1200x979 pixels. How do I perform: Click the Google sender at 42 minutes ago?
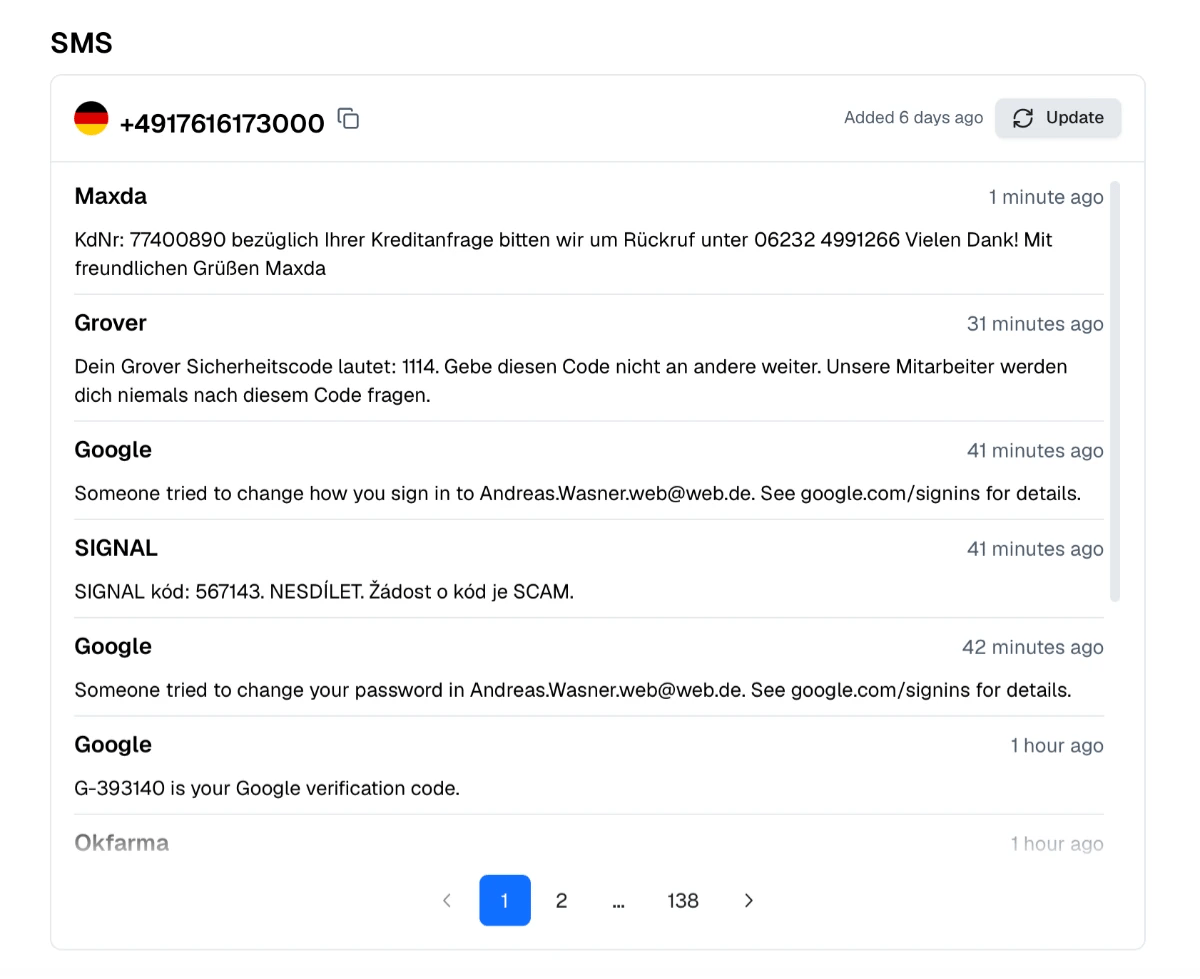click(x=113, y=647)
